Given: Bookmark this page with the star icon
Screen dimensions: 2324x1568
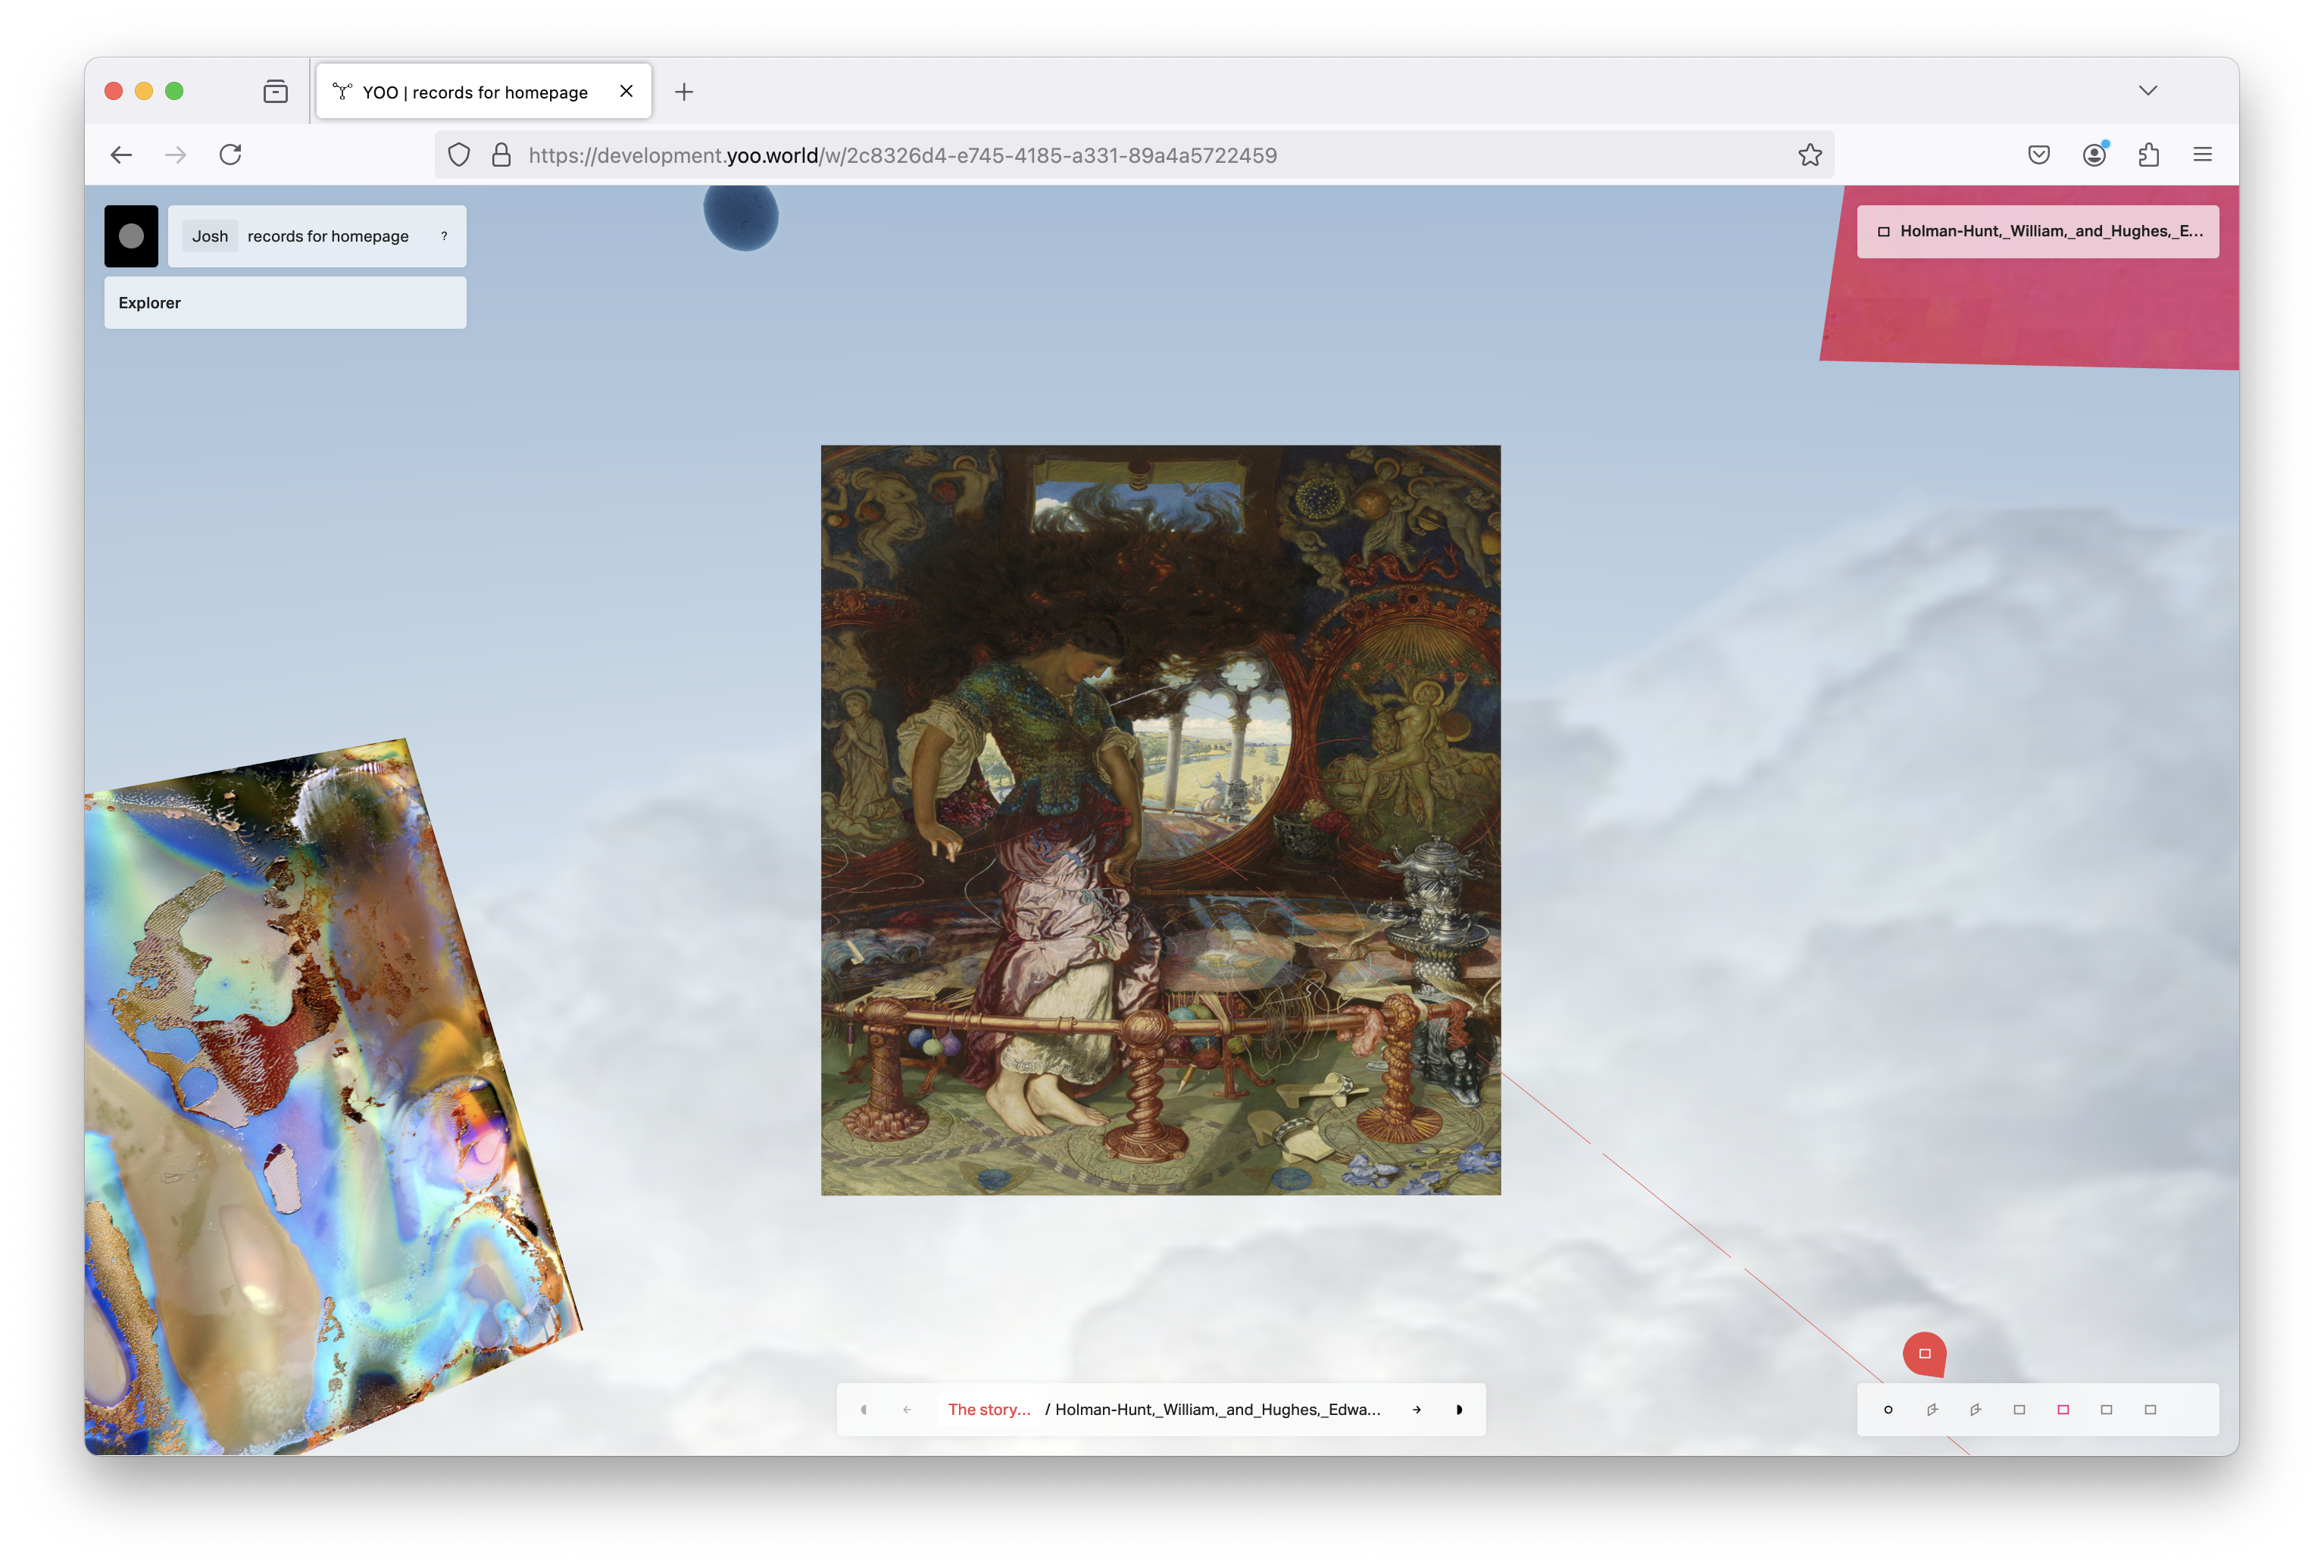Looking at the screenshot, I should click(x=1810, y=155).
